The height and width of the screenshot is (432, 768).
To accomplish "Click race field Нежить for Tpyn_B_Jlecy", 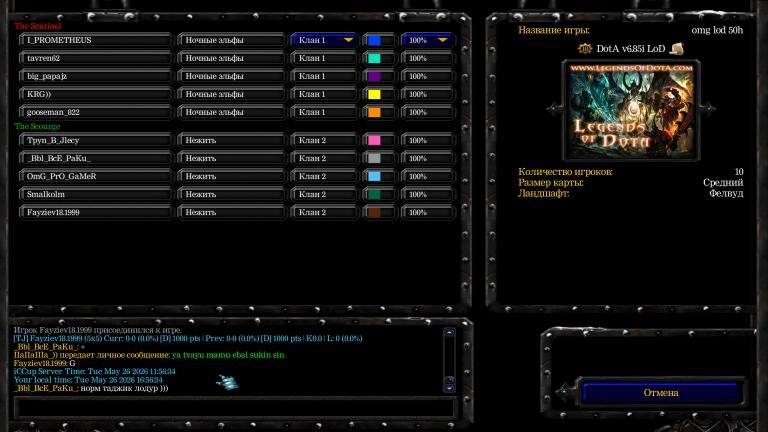I will 231,141.
